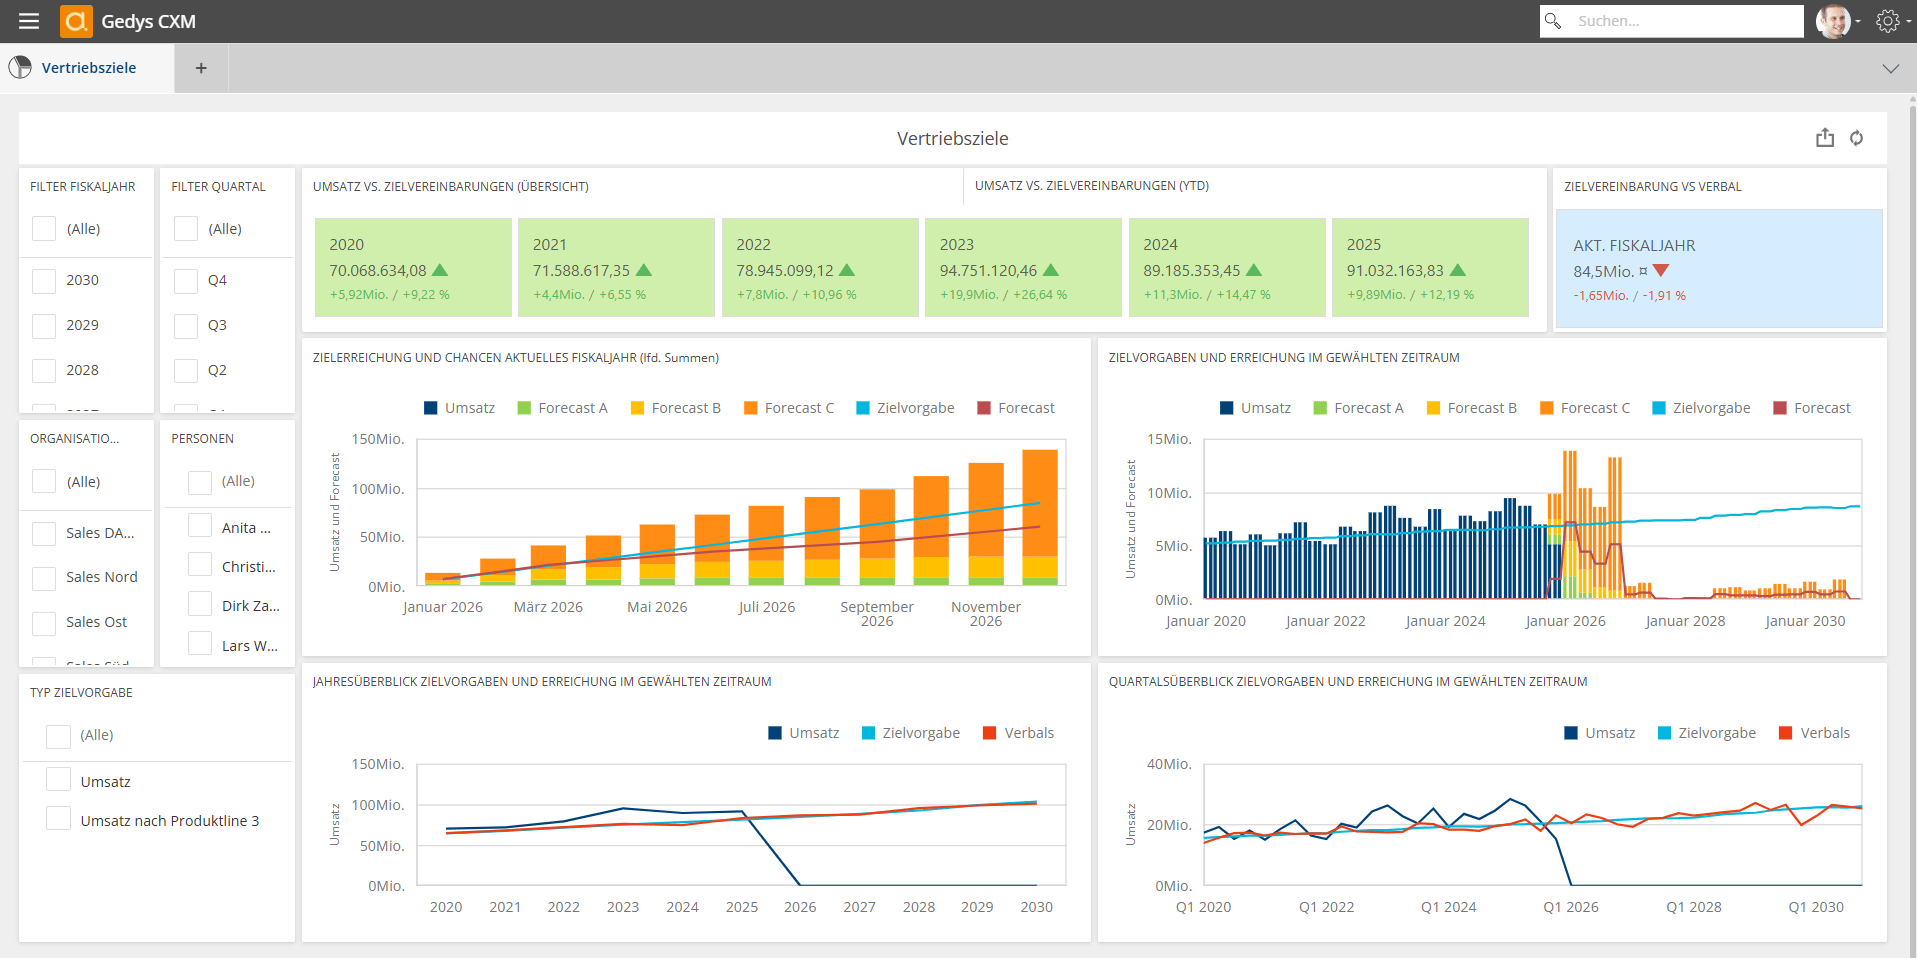The height and width of the screenshot is (958, 1917).
Task: Select the 2023 revenue card
Action: click(1023, 267)
